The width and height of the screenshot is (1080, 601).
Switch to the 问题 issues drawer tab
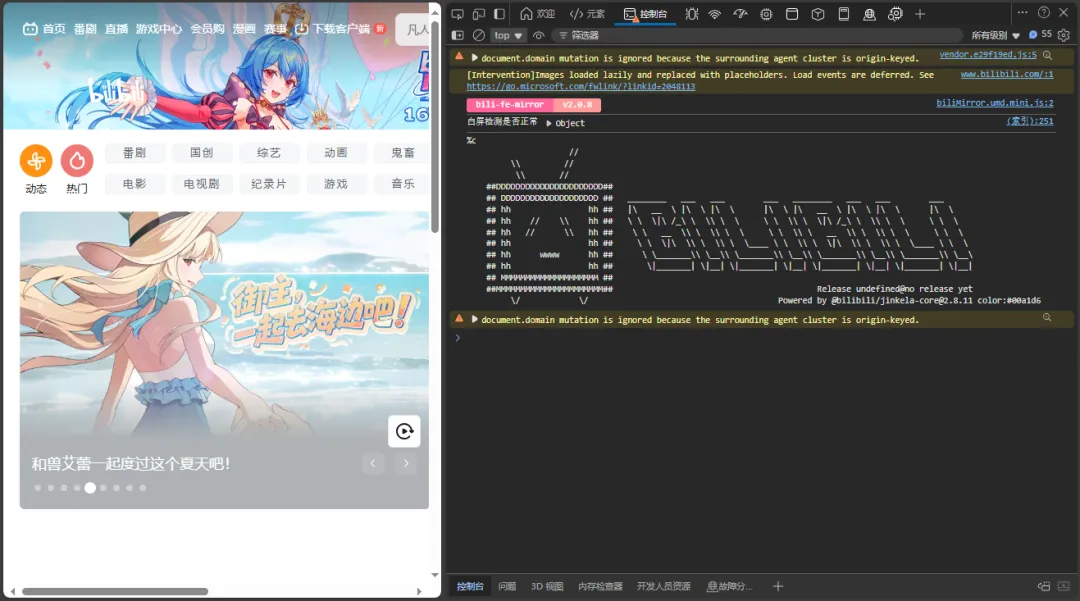tap(507, 587)
